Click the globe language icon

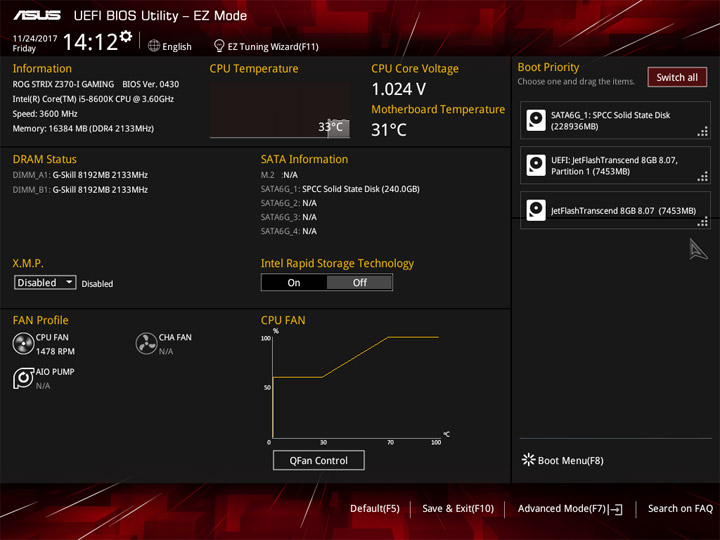tap(154, 46)
